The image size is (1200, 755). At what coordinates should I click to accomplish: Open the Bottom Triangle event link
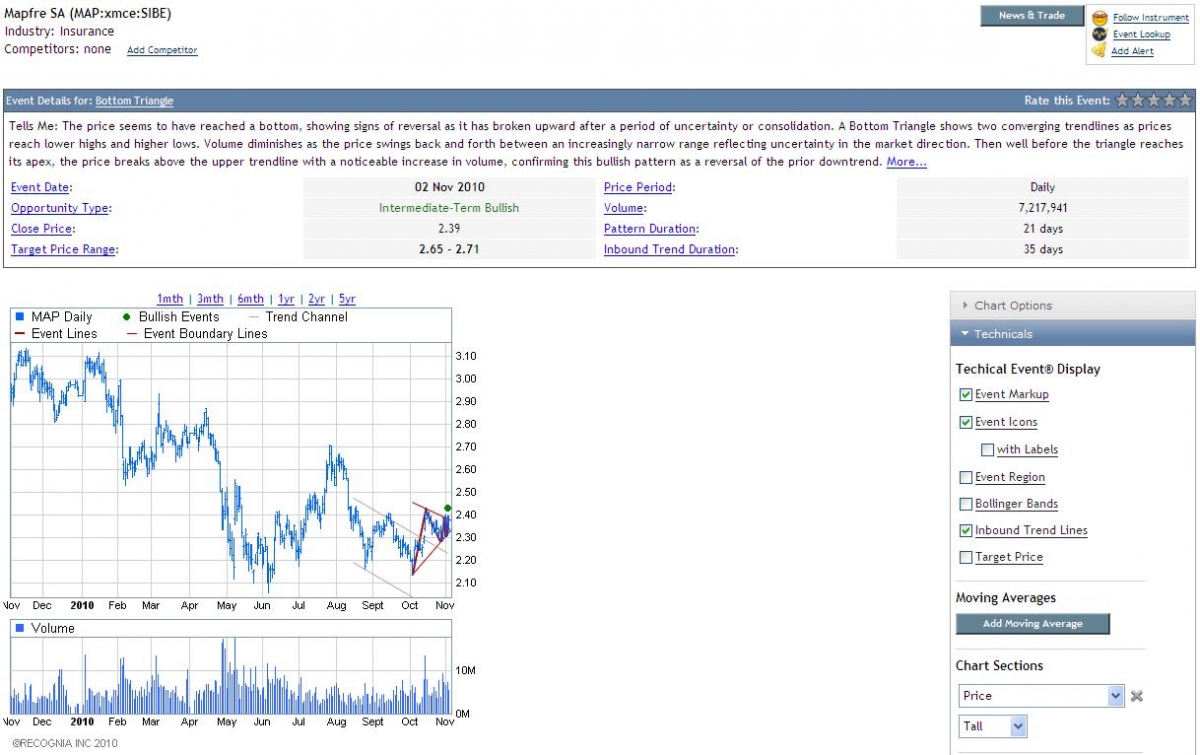[x=134, y=101]
